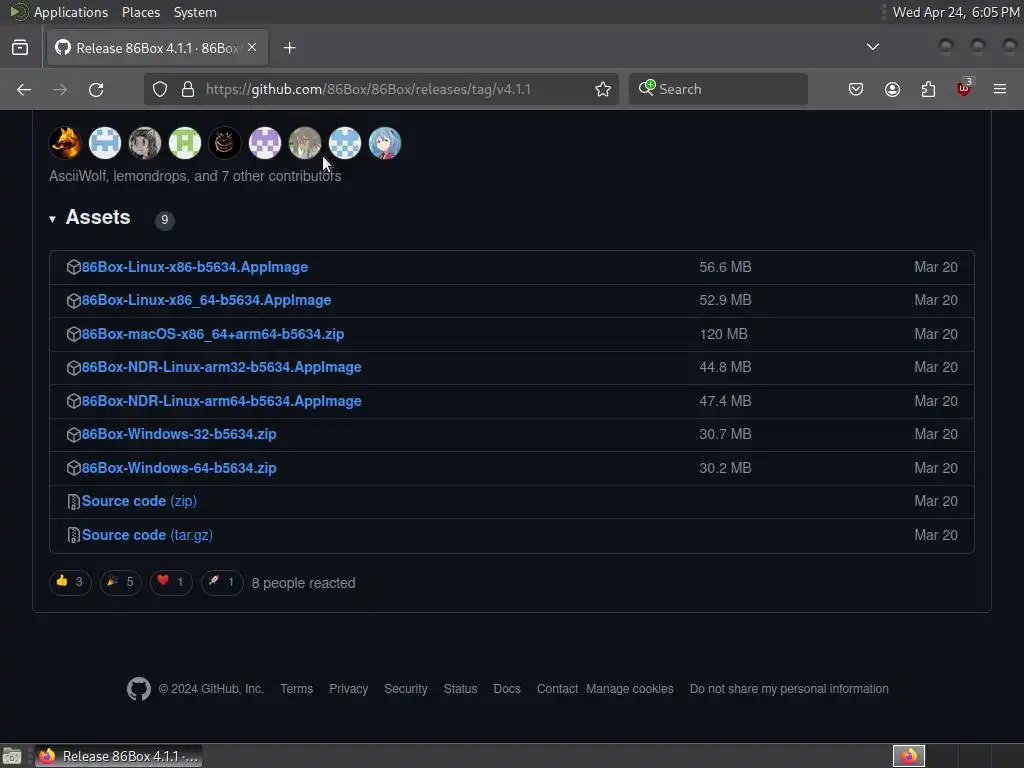The image size is (1024, 768).
Task: Open a new browser tab
Action: pos(289,48)
